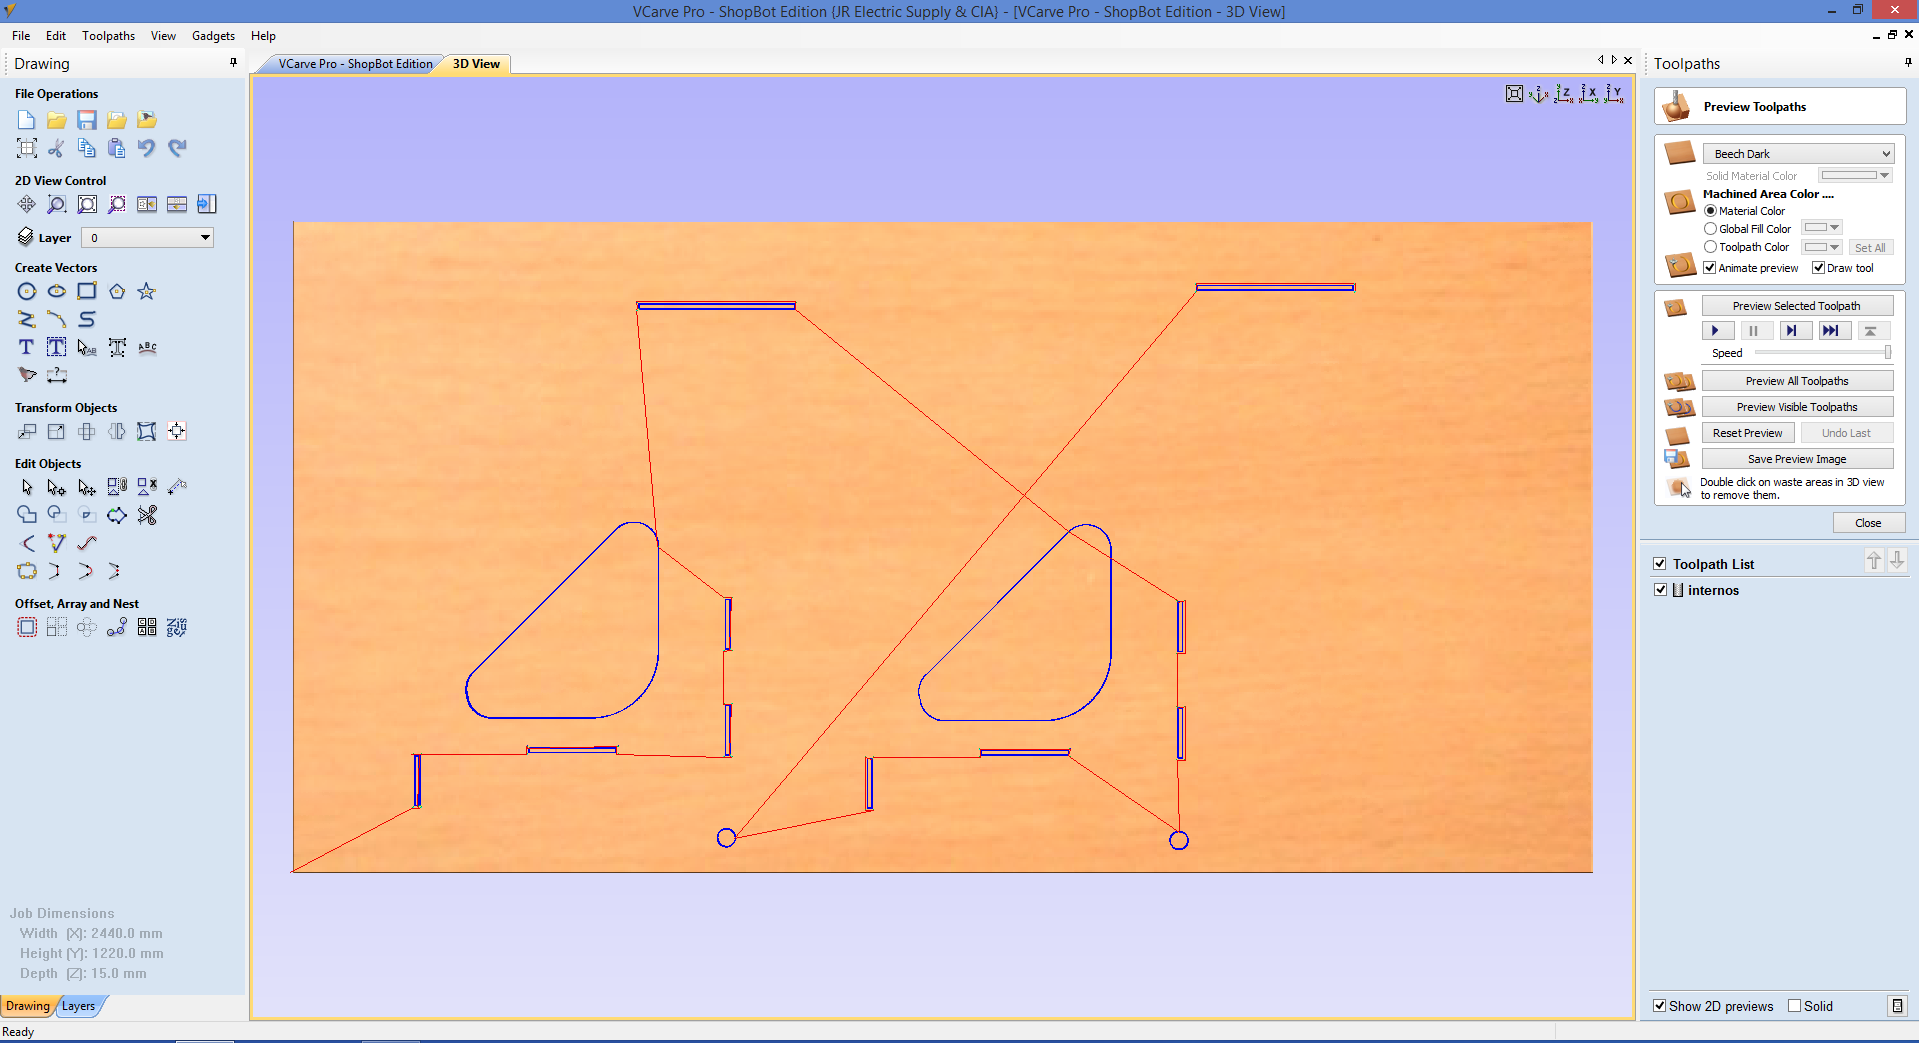Open the Solid Material Color dropdown
The height and width of the screenshot is (1043, 1919).
pos(1855,175)
